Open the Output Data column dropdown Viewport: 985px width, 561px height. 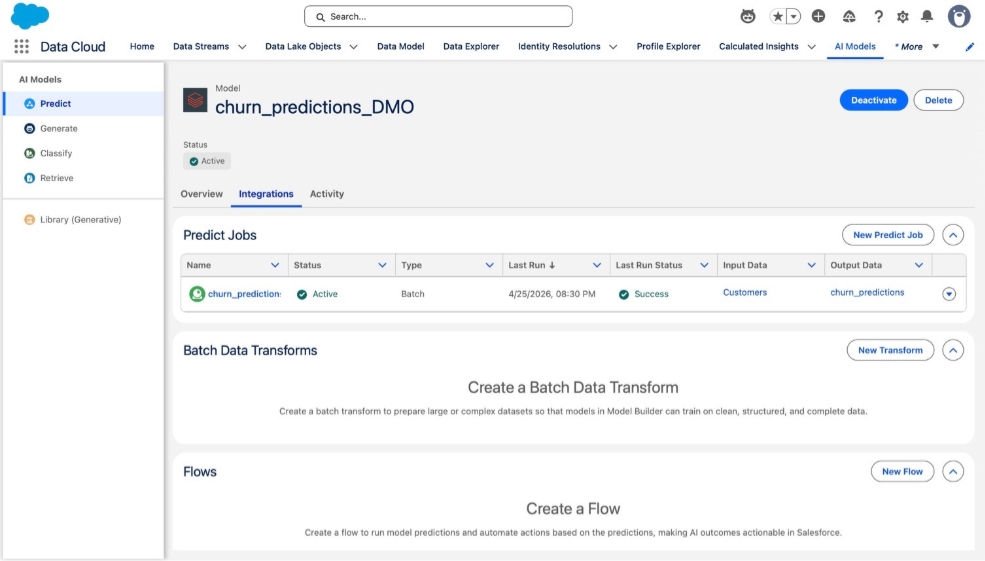click(919, 265)
